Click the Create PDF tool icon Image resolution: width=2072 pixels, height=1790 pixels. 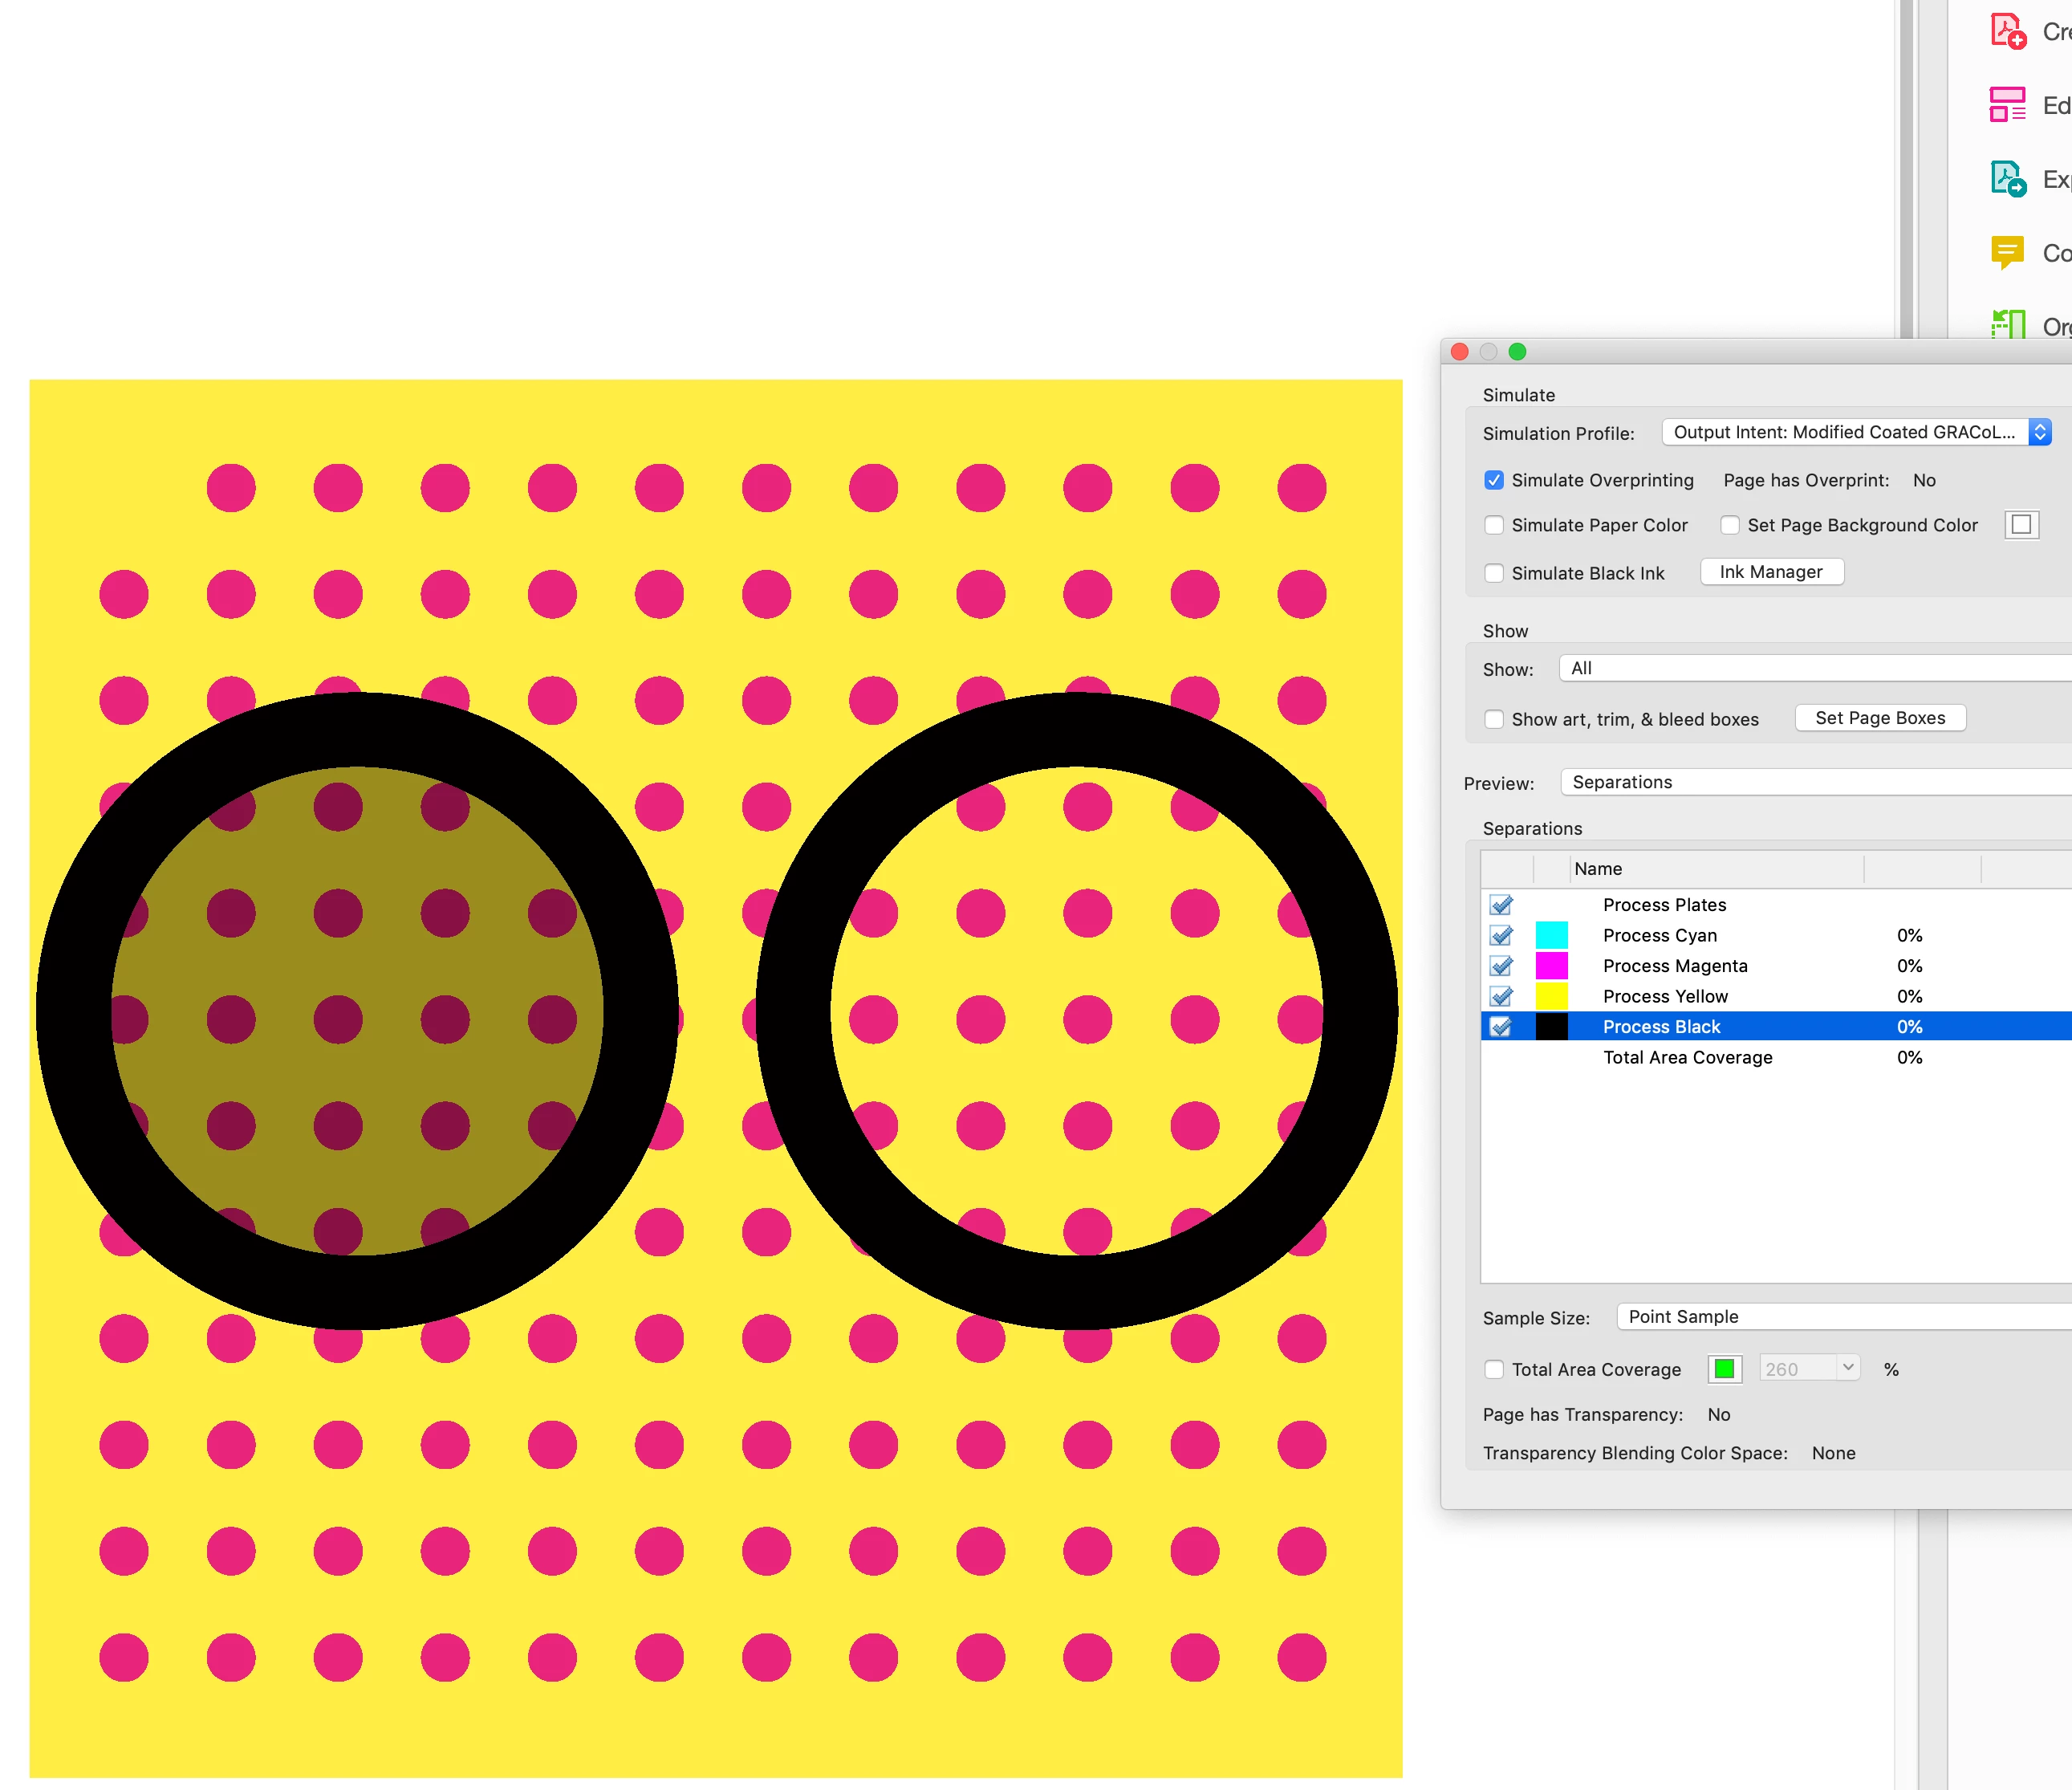(2007, 31)
